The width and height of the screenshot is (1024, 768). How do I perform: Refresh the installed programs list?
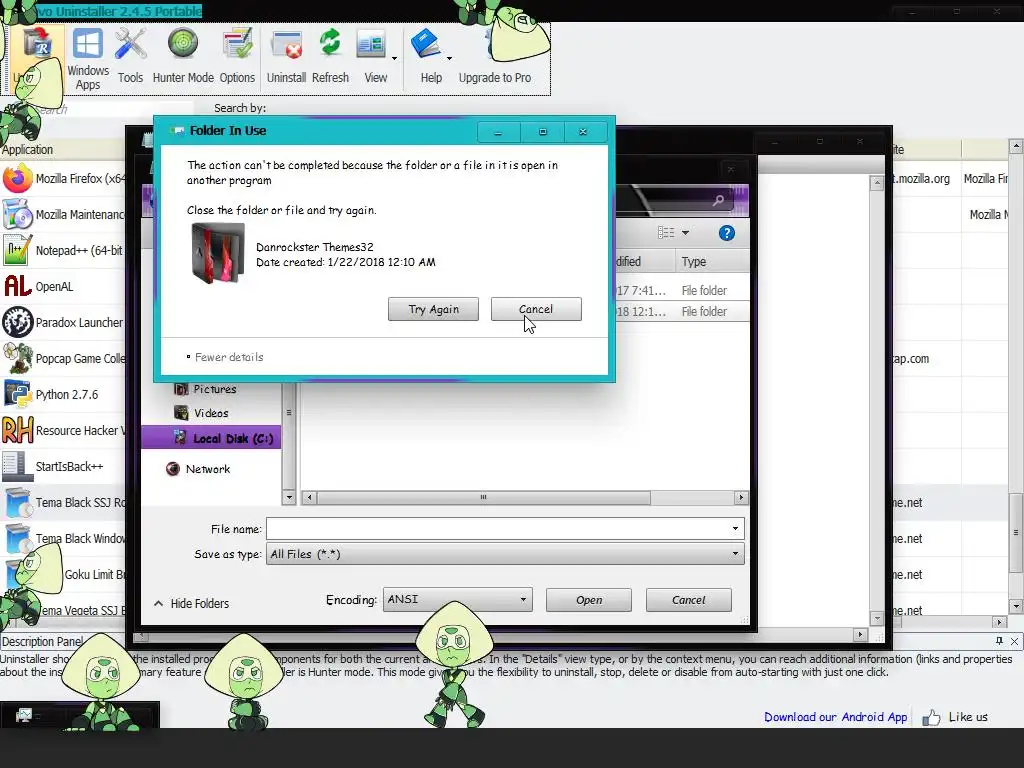point(330,57)
